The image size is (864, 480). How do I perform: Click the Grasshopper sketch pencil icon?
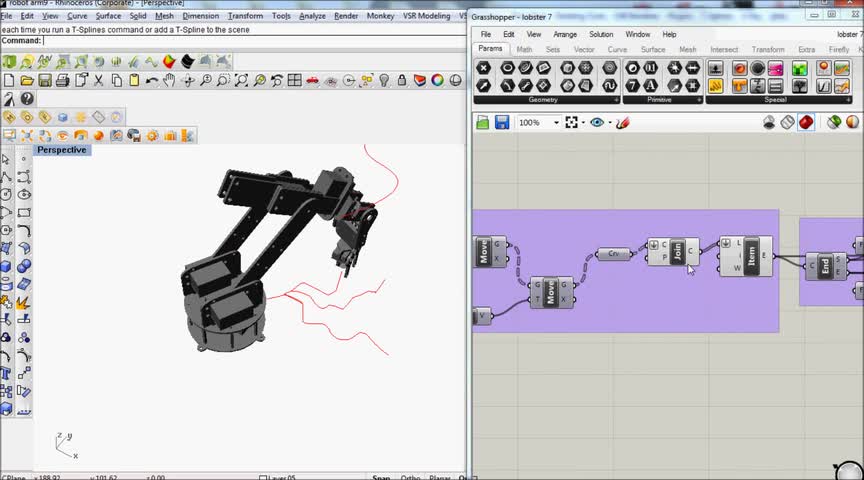coord(622,122)
